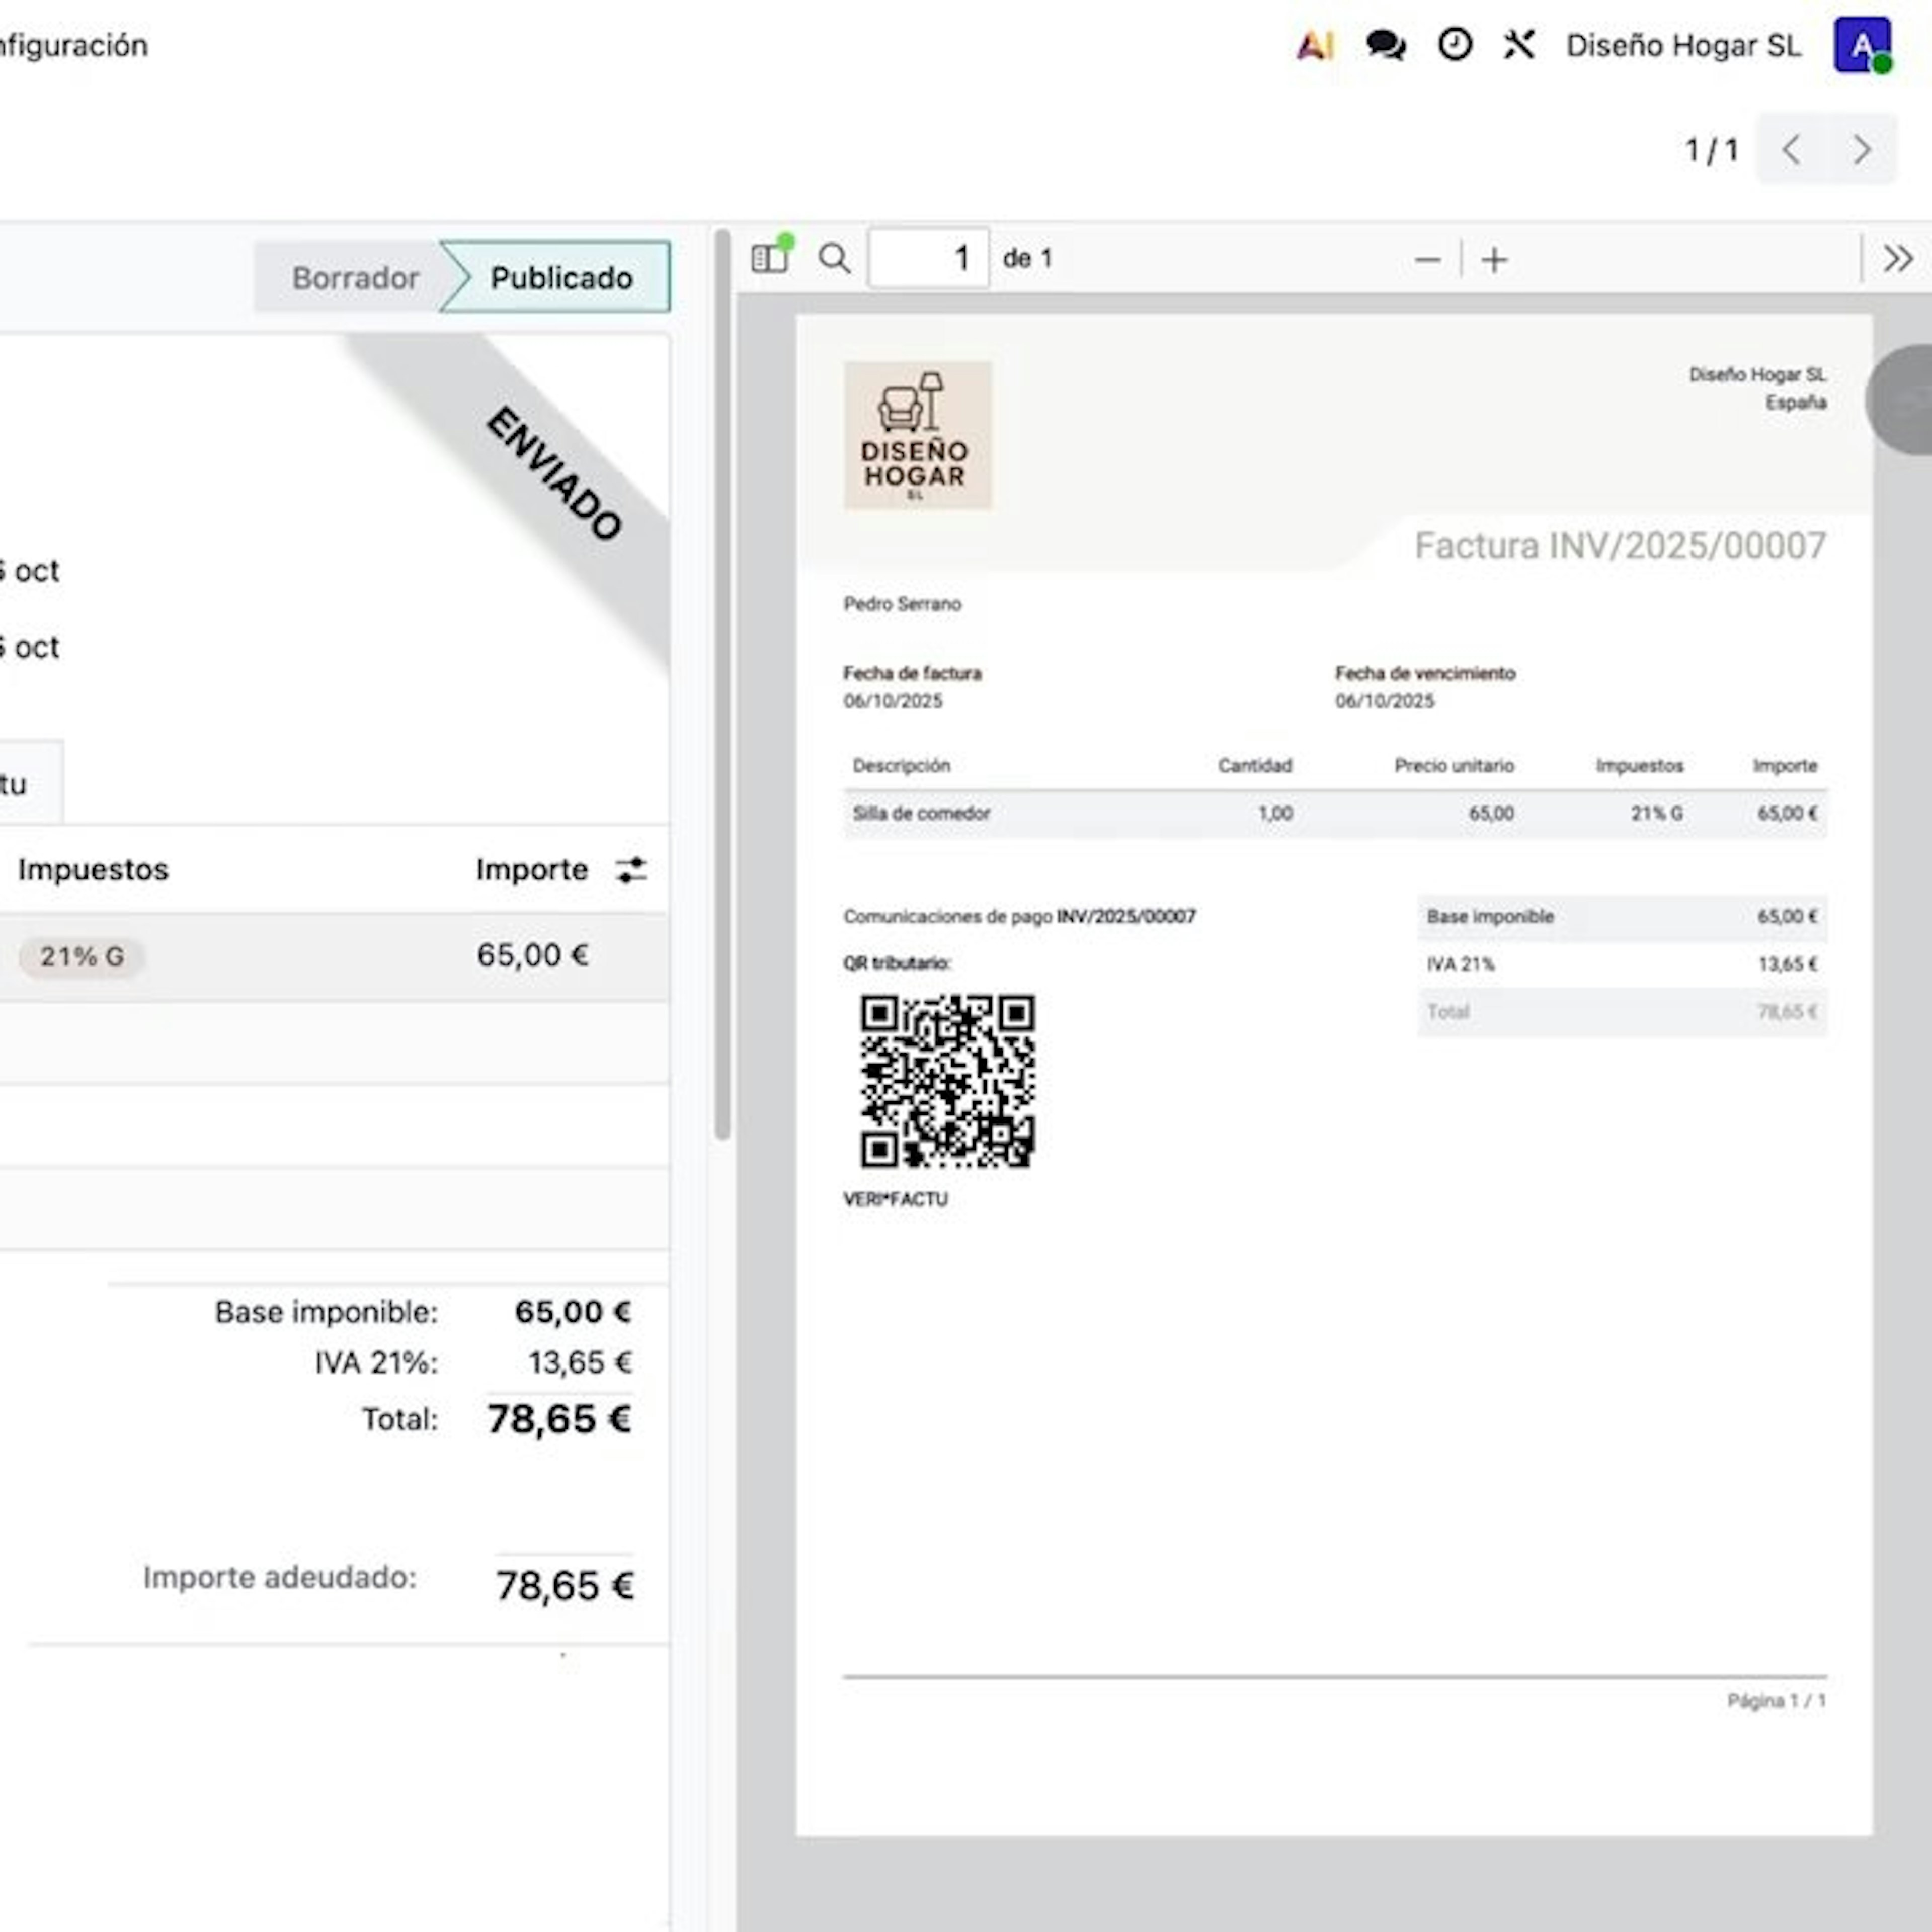Open the Diseño Hogar SL company switcher

(1683, 46)
